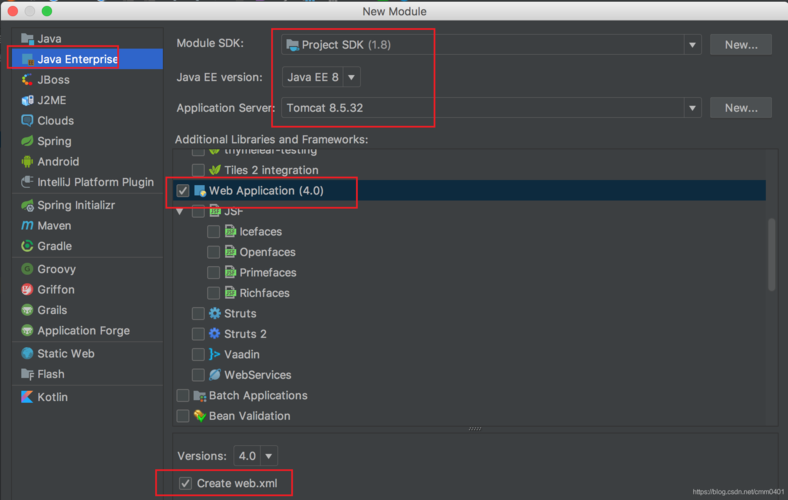Click the Gradle icon in list
This screenshot has height=500, width=788.
pos(28,246)
